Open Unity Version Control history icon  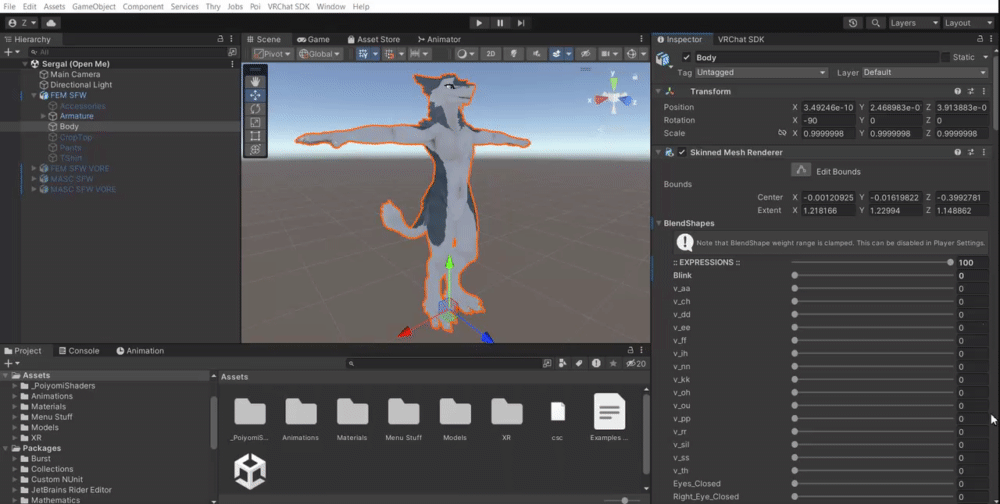[x=853, y=23]
